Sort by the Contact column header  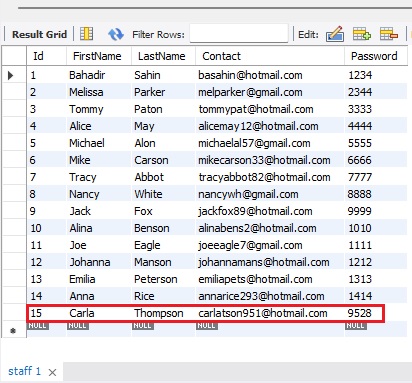(x=270, y=56)
